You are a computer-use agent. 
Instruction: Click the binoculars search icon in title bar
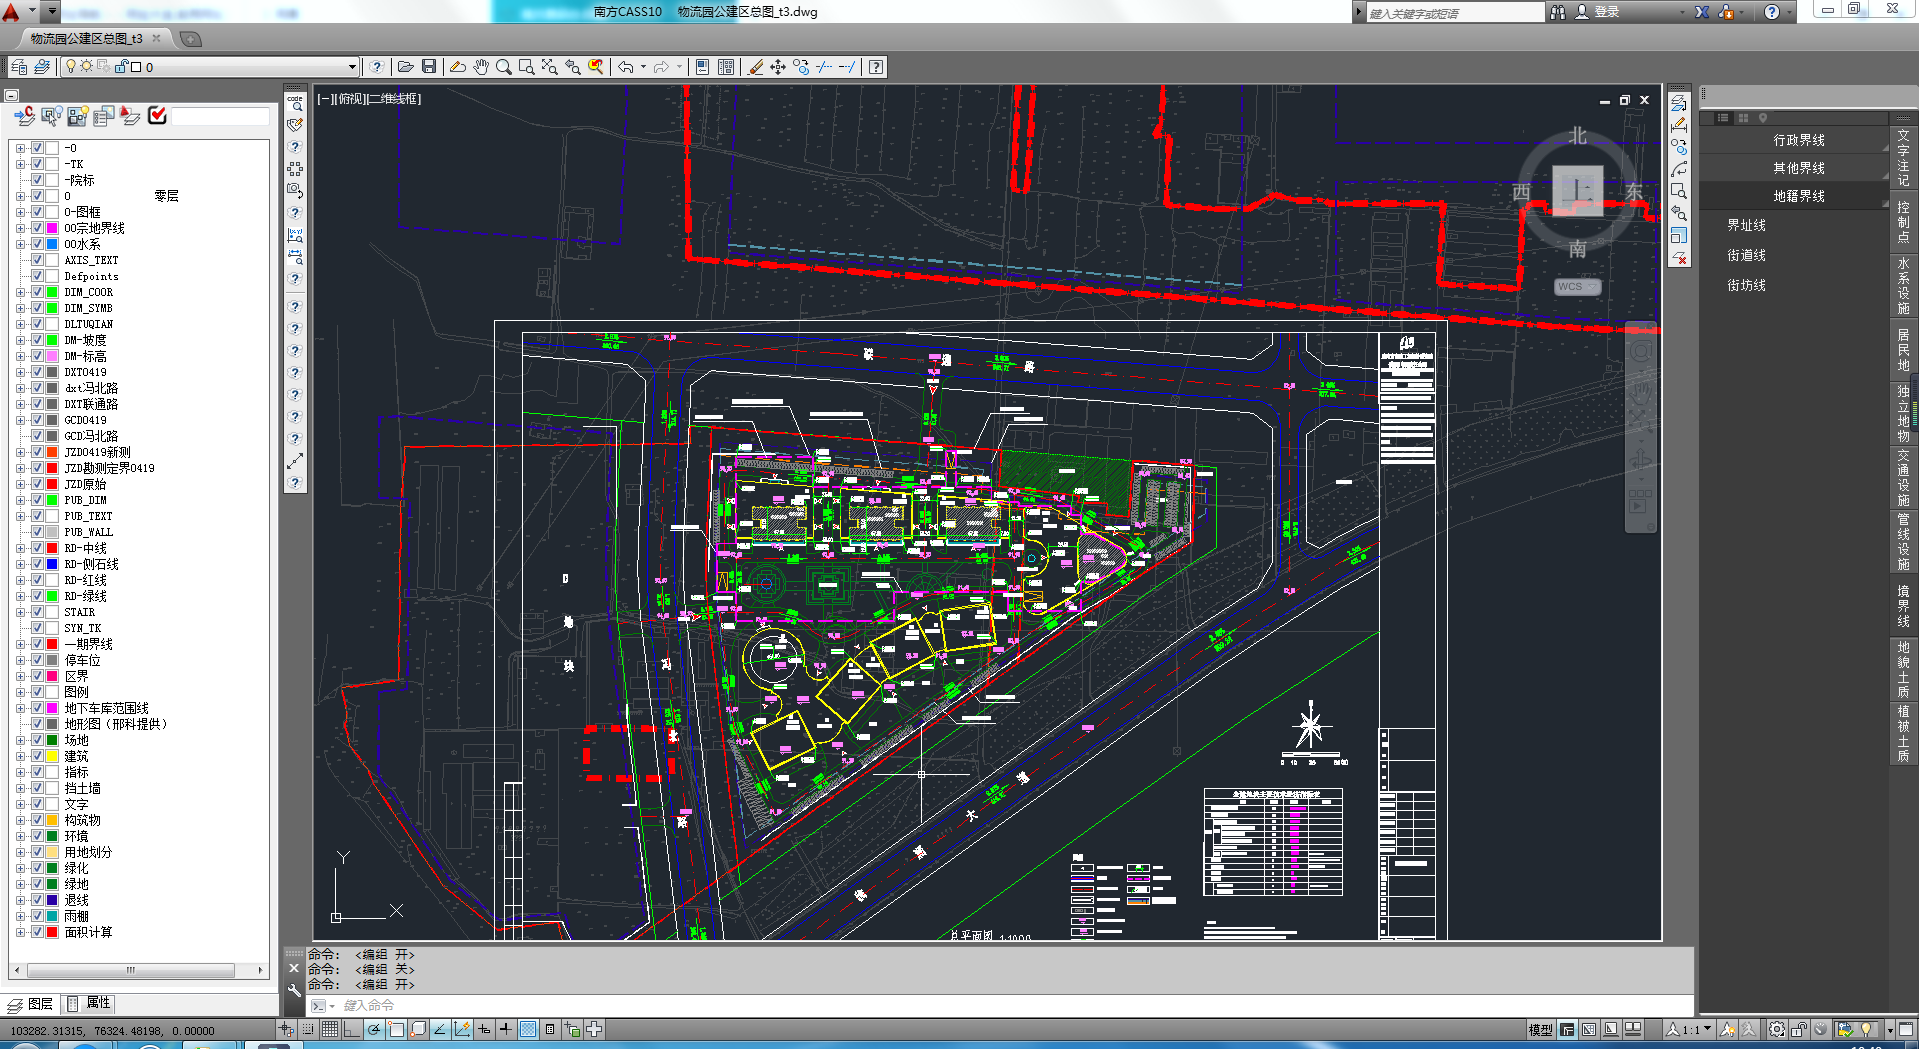click(x=1558, y=12)
